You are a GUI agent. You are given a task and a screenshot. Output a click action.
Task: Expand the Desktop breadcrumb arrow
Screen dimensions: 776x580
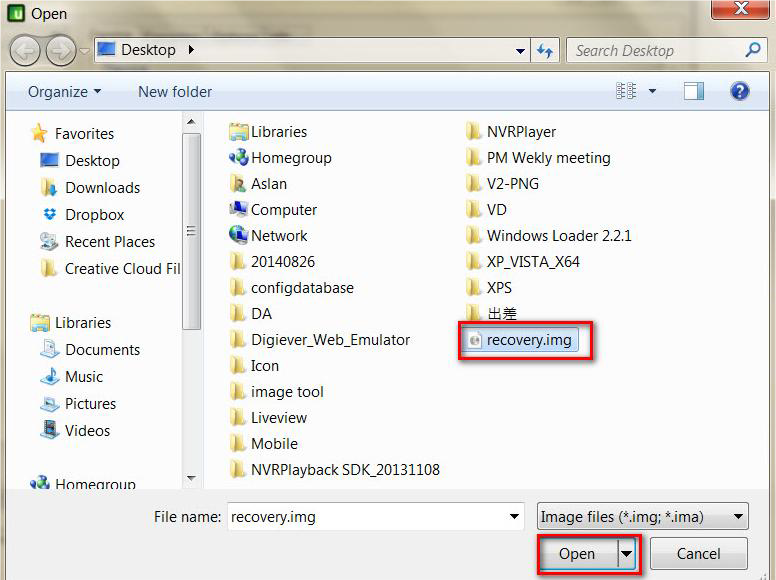(x=192, y=49)
